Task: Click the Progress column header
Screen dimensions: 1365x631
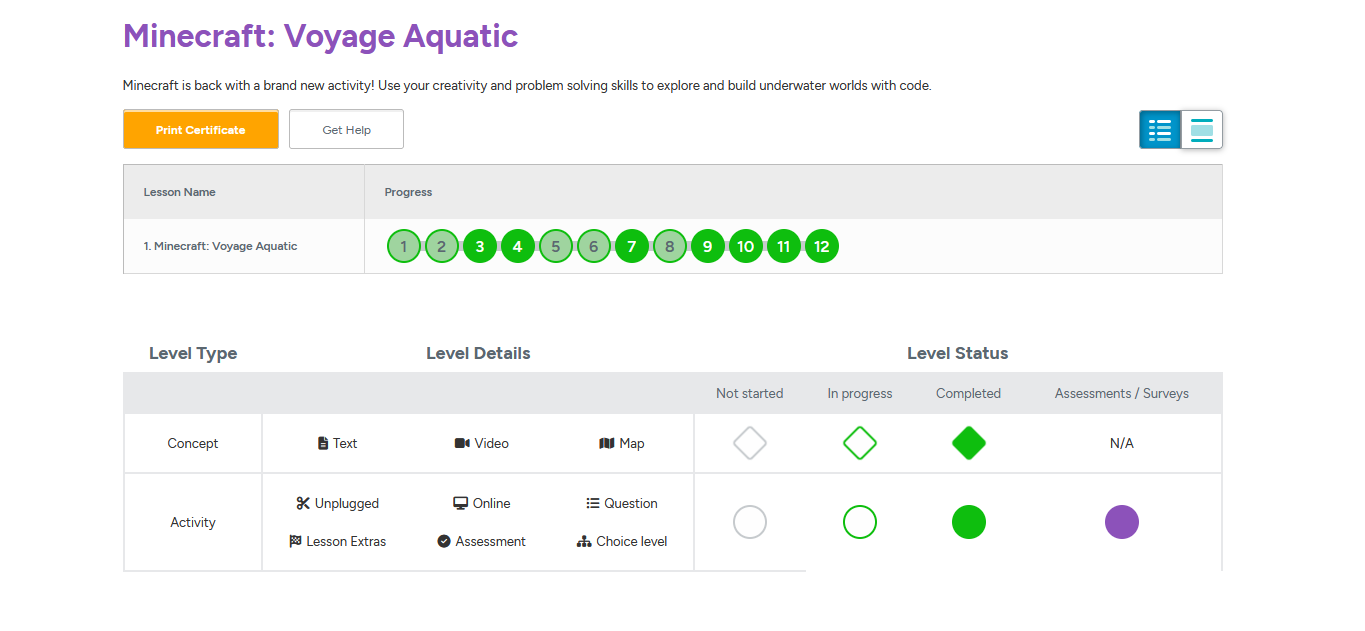Action: coord(408,192)
